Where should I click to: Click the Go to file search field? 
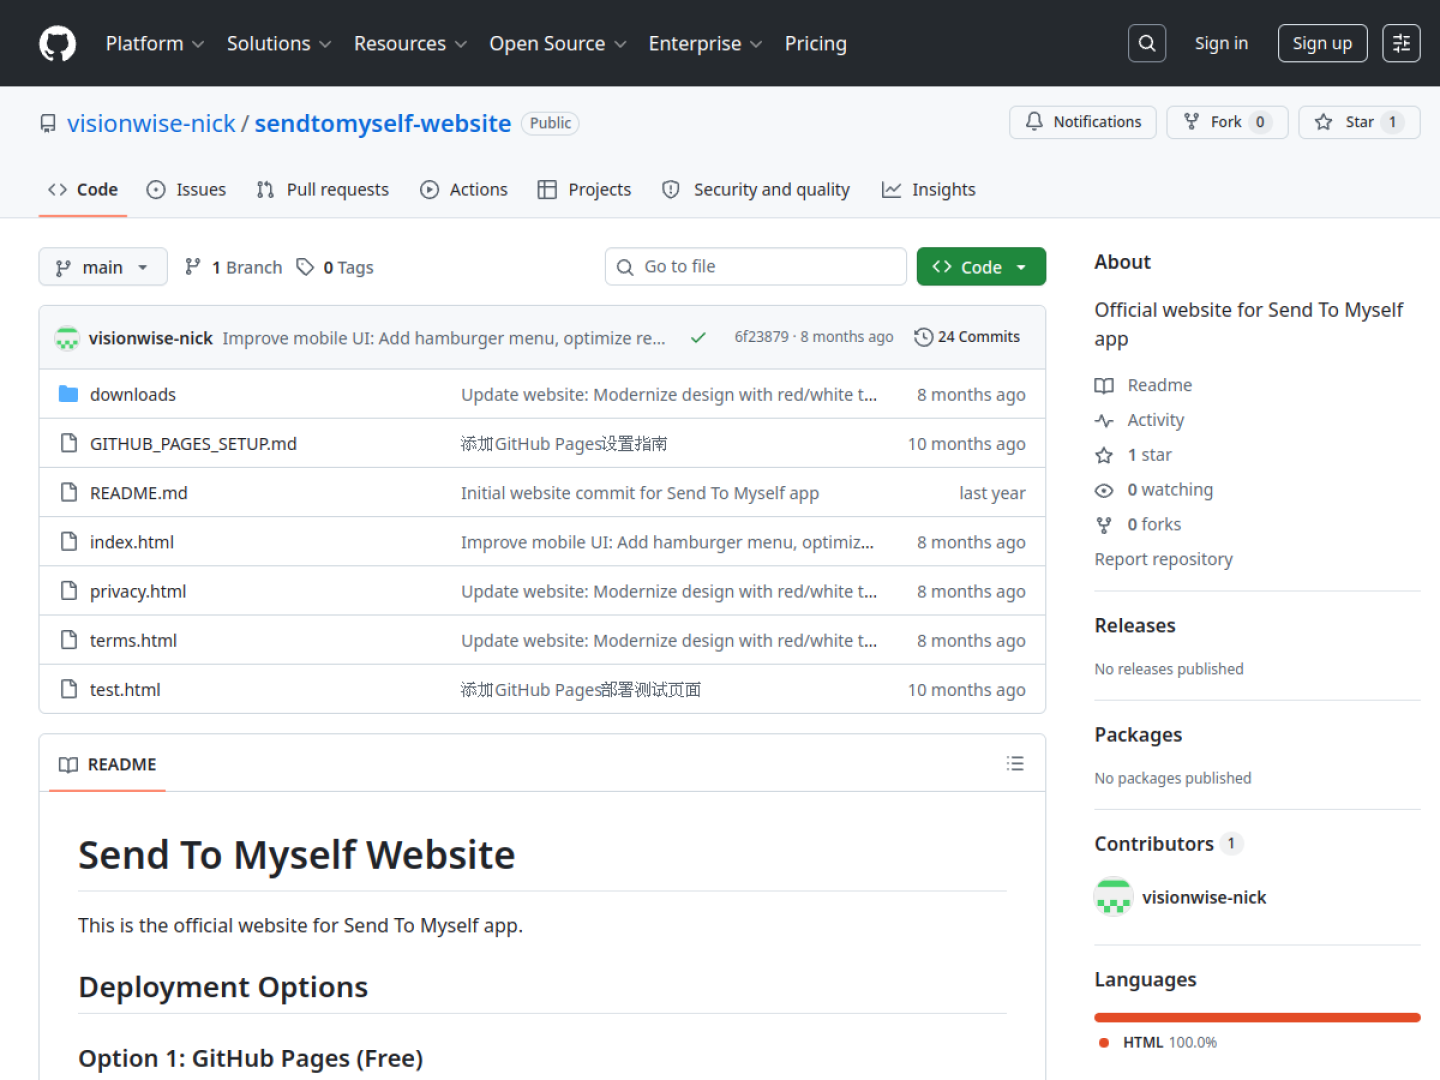[756, 267]
